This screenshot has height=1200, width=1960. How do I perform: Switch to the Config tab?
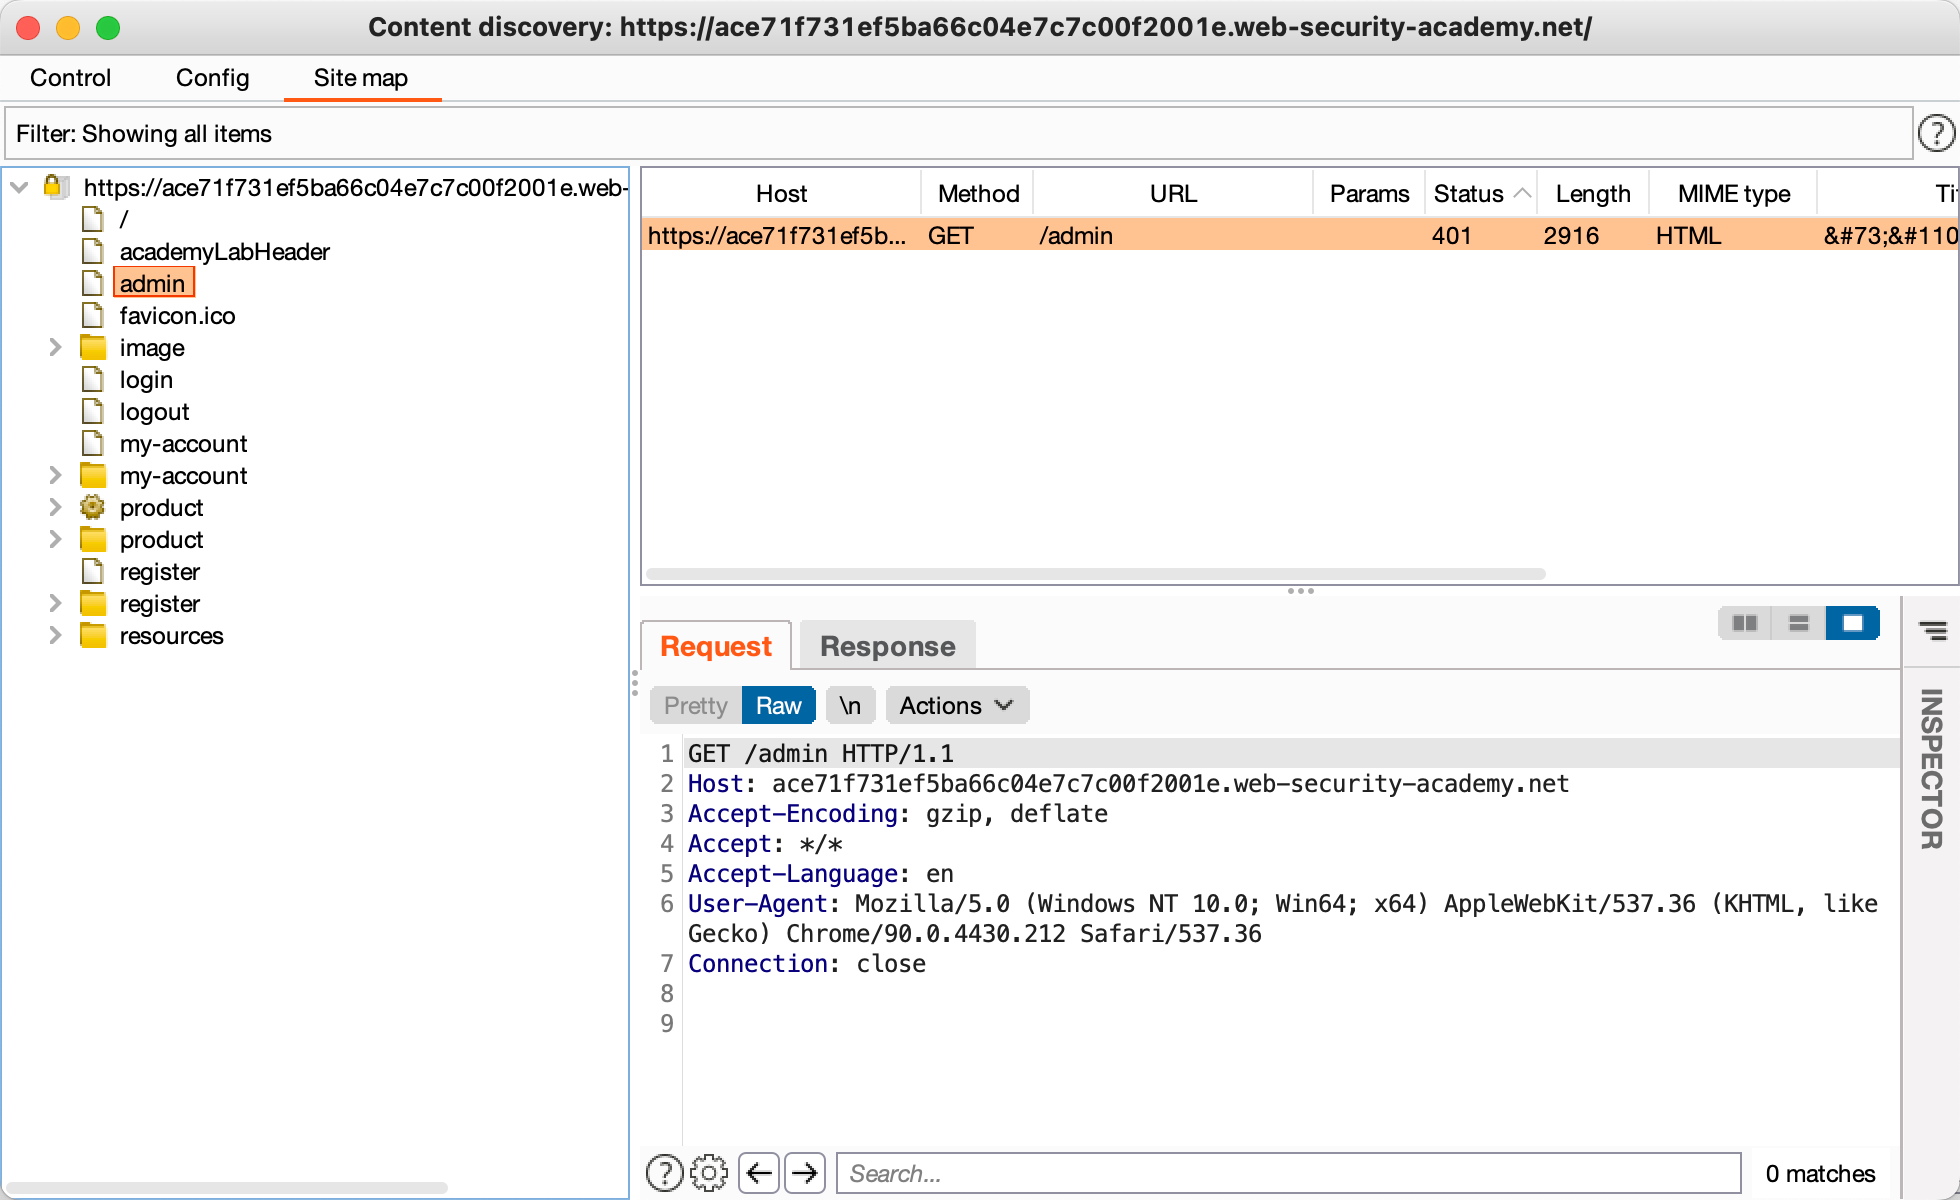[212, 78]
